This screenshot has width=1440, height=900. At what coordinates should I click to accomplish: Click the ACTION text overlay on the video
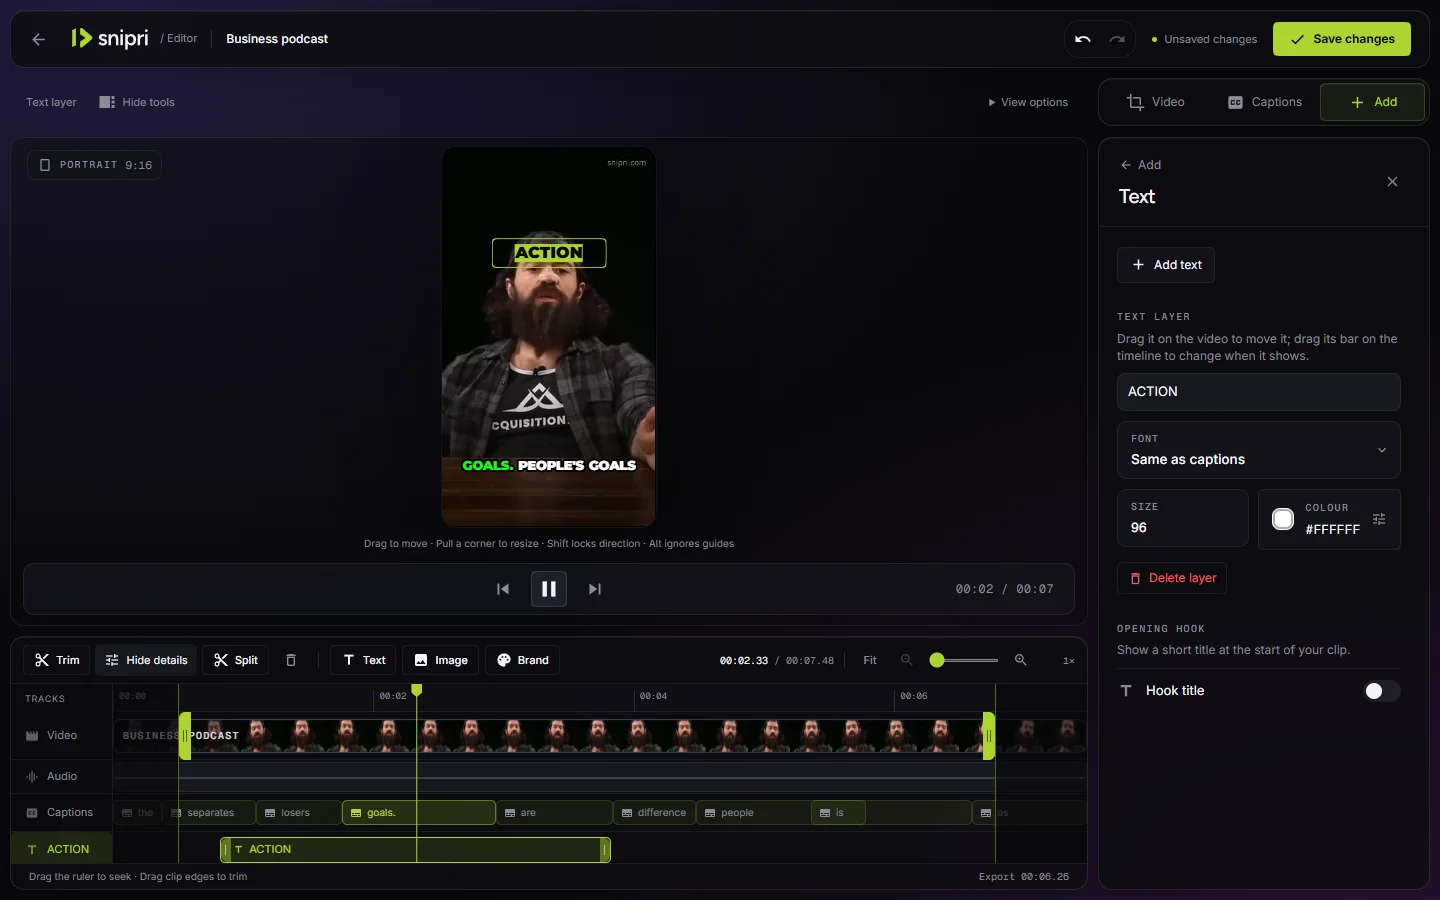coord(549,253)
